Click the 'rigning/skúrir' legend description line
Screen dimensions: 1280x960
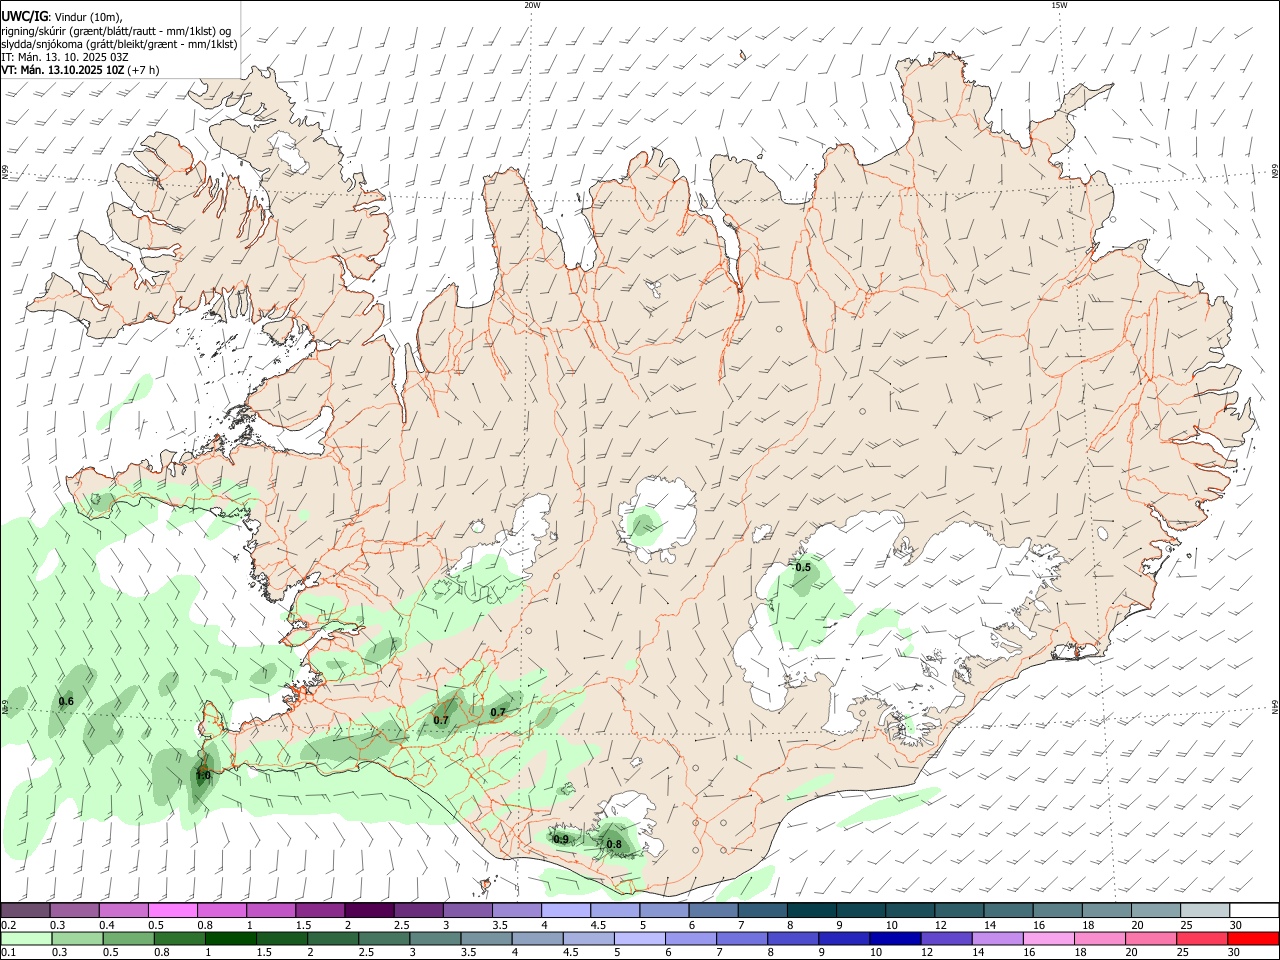(116, 31)
